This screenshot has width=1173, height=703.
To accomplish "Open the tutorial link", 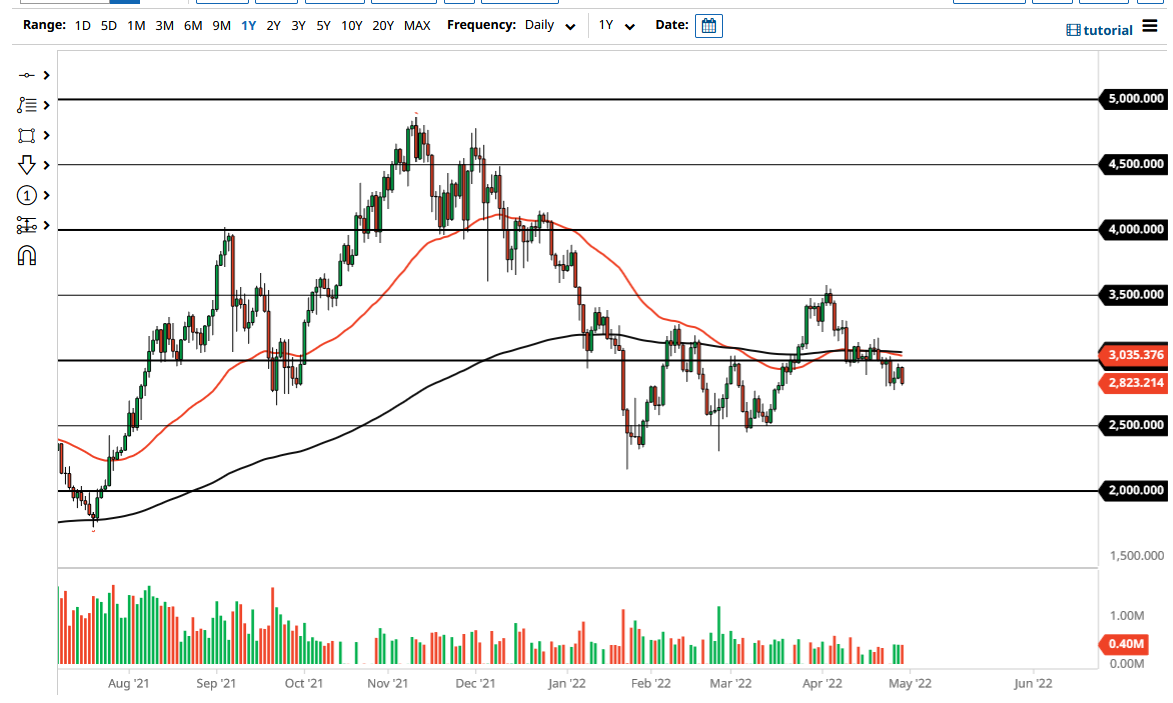I will 1100,29.
